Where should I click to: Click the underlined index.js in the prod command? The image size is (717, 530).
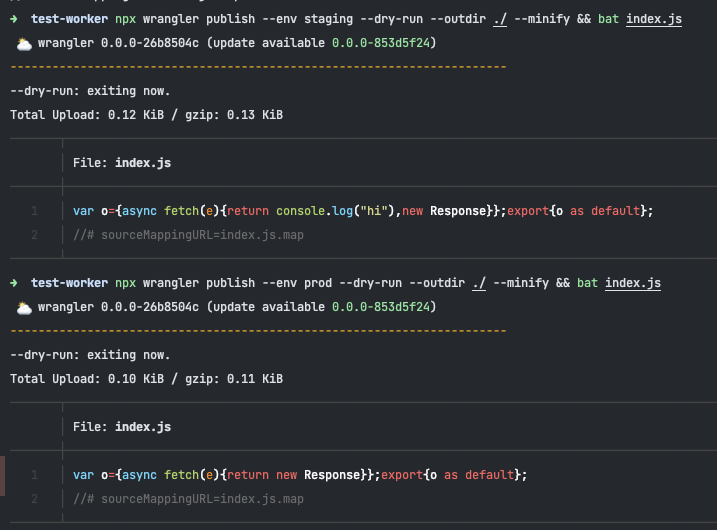tap(633, 284)
